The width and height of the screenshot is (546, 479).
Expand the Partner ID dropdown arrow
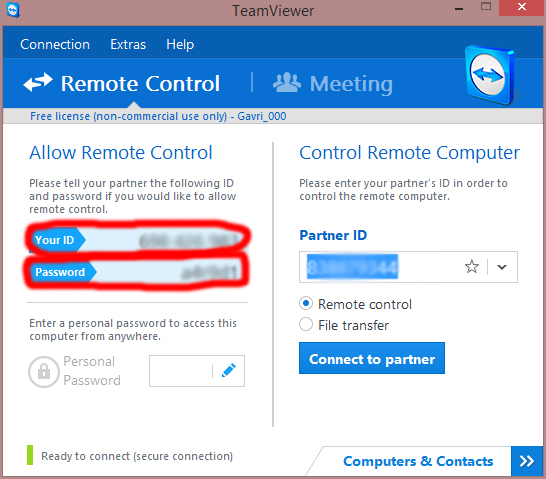pos(502,267)
